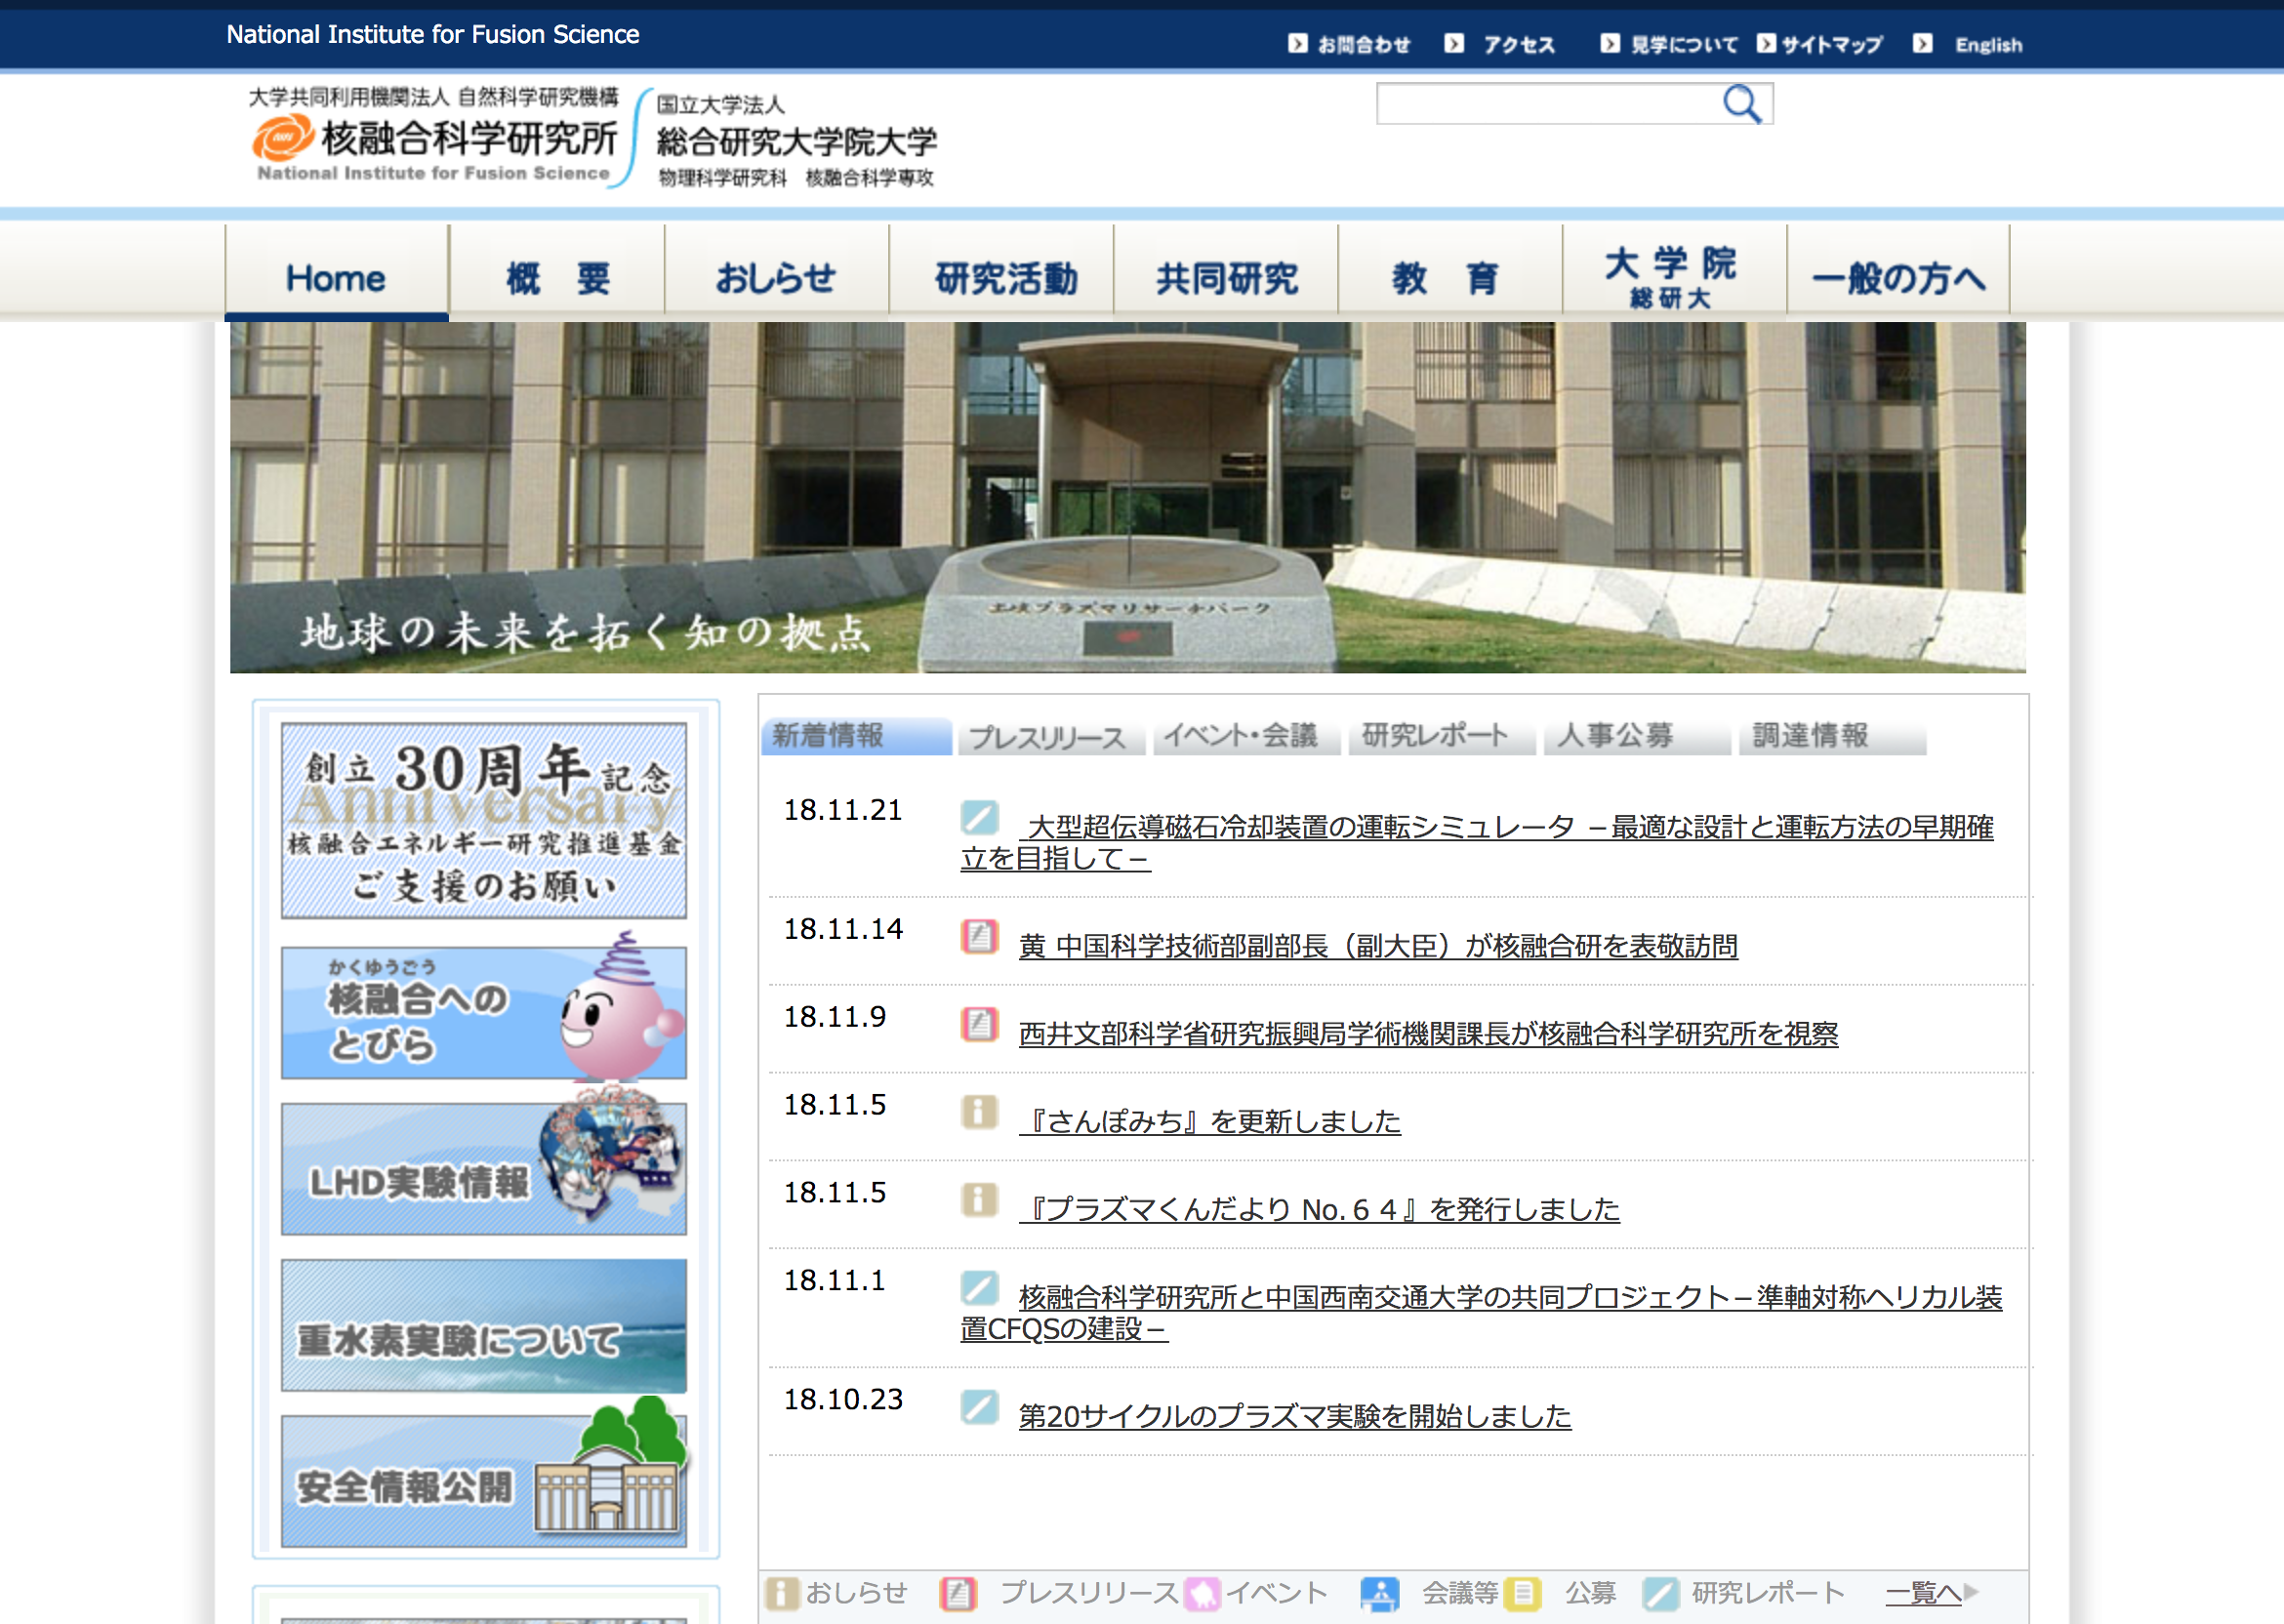The height and width of the screenshot is (1624, 2284).
Task: Click the arrow icon beside サイトマップ
Action: (1766, 44)
